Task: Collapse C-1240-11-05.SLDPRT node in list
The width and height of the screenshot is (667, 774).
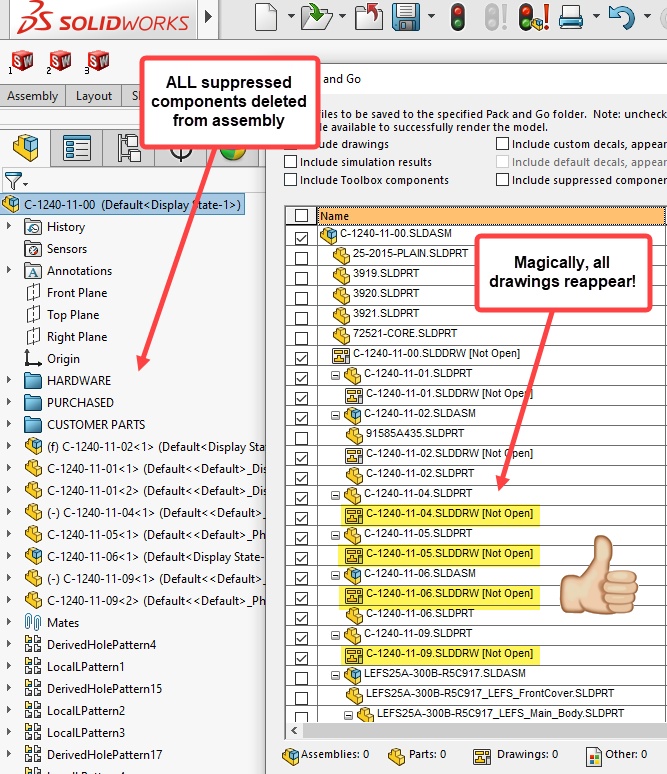Action: point(335,536)
